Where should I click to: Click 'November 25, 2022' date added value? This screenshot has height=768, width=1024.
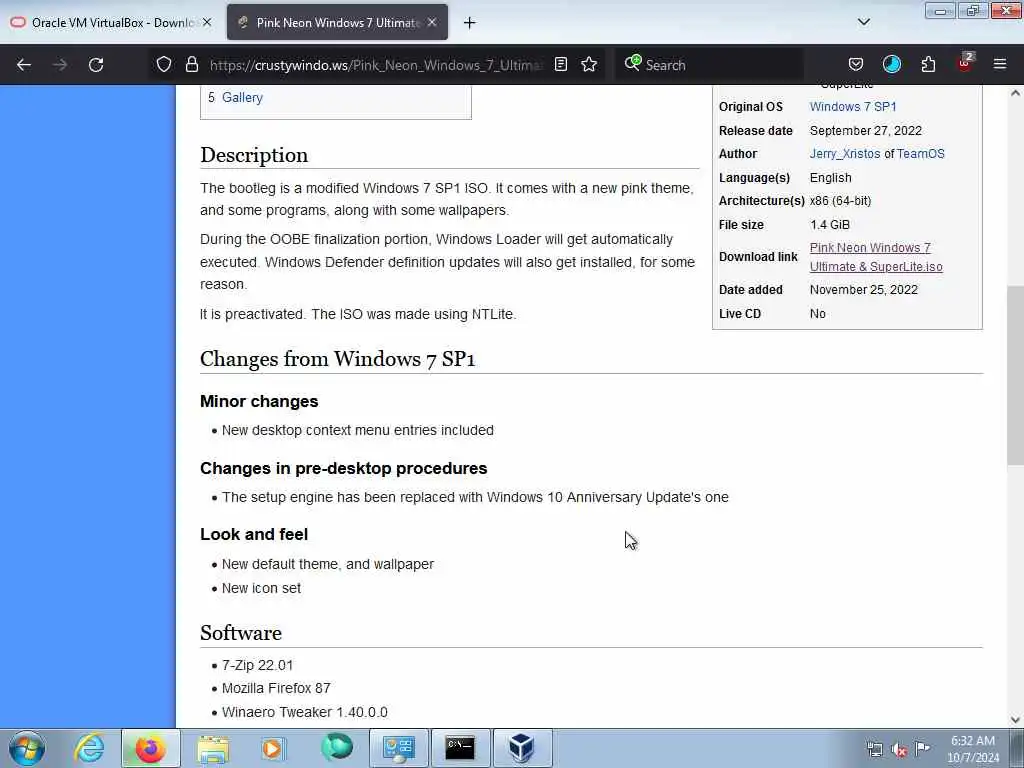(863, 289)
